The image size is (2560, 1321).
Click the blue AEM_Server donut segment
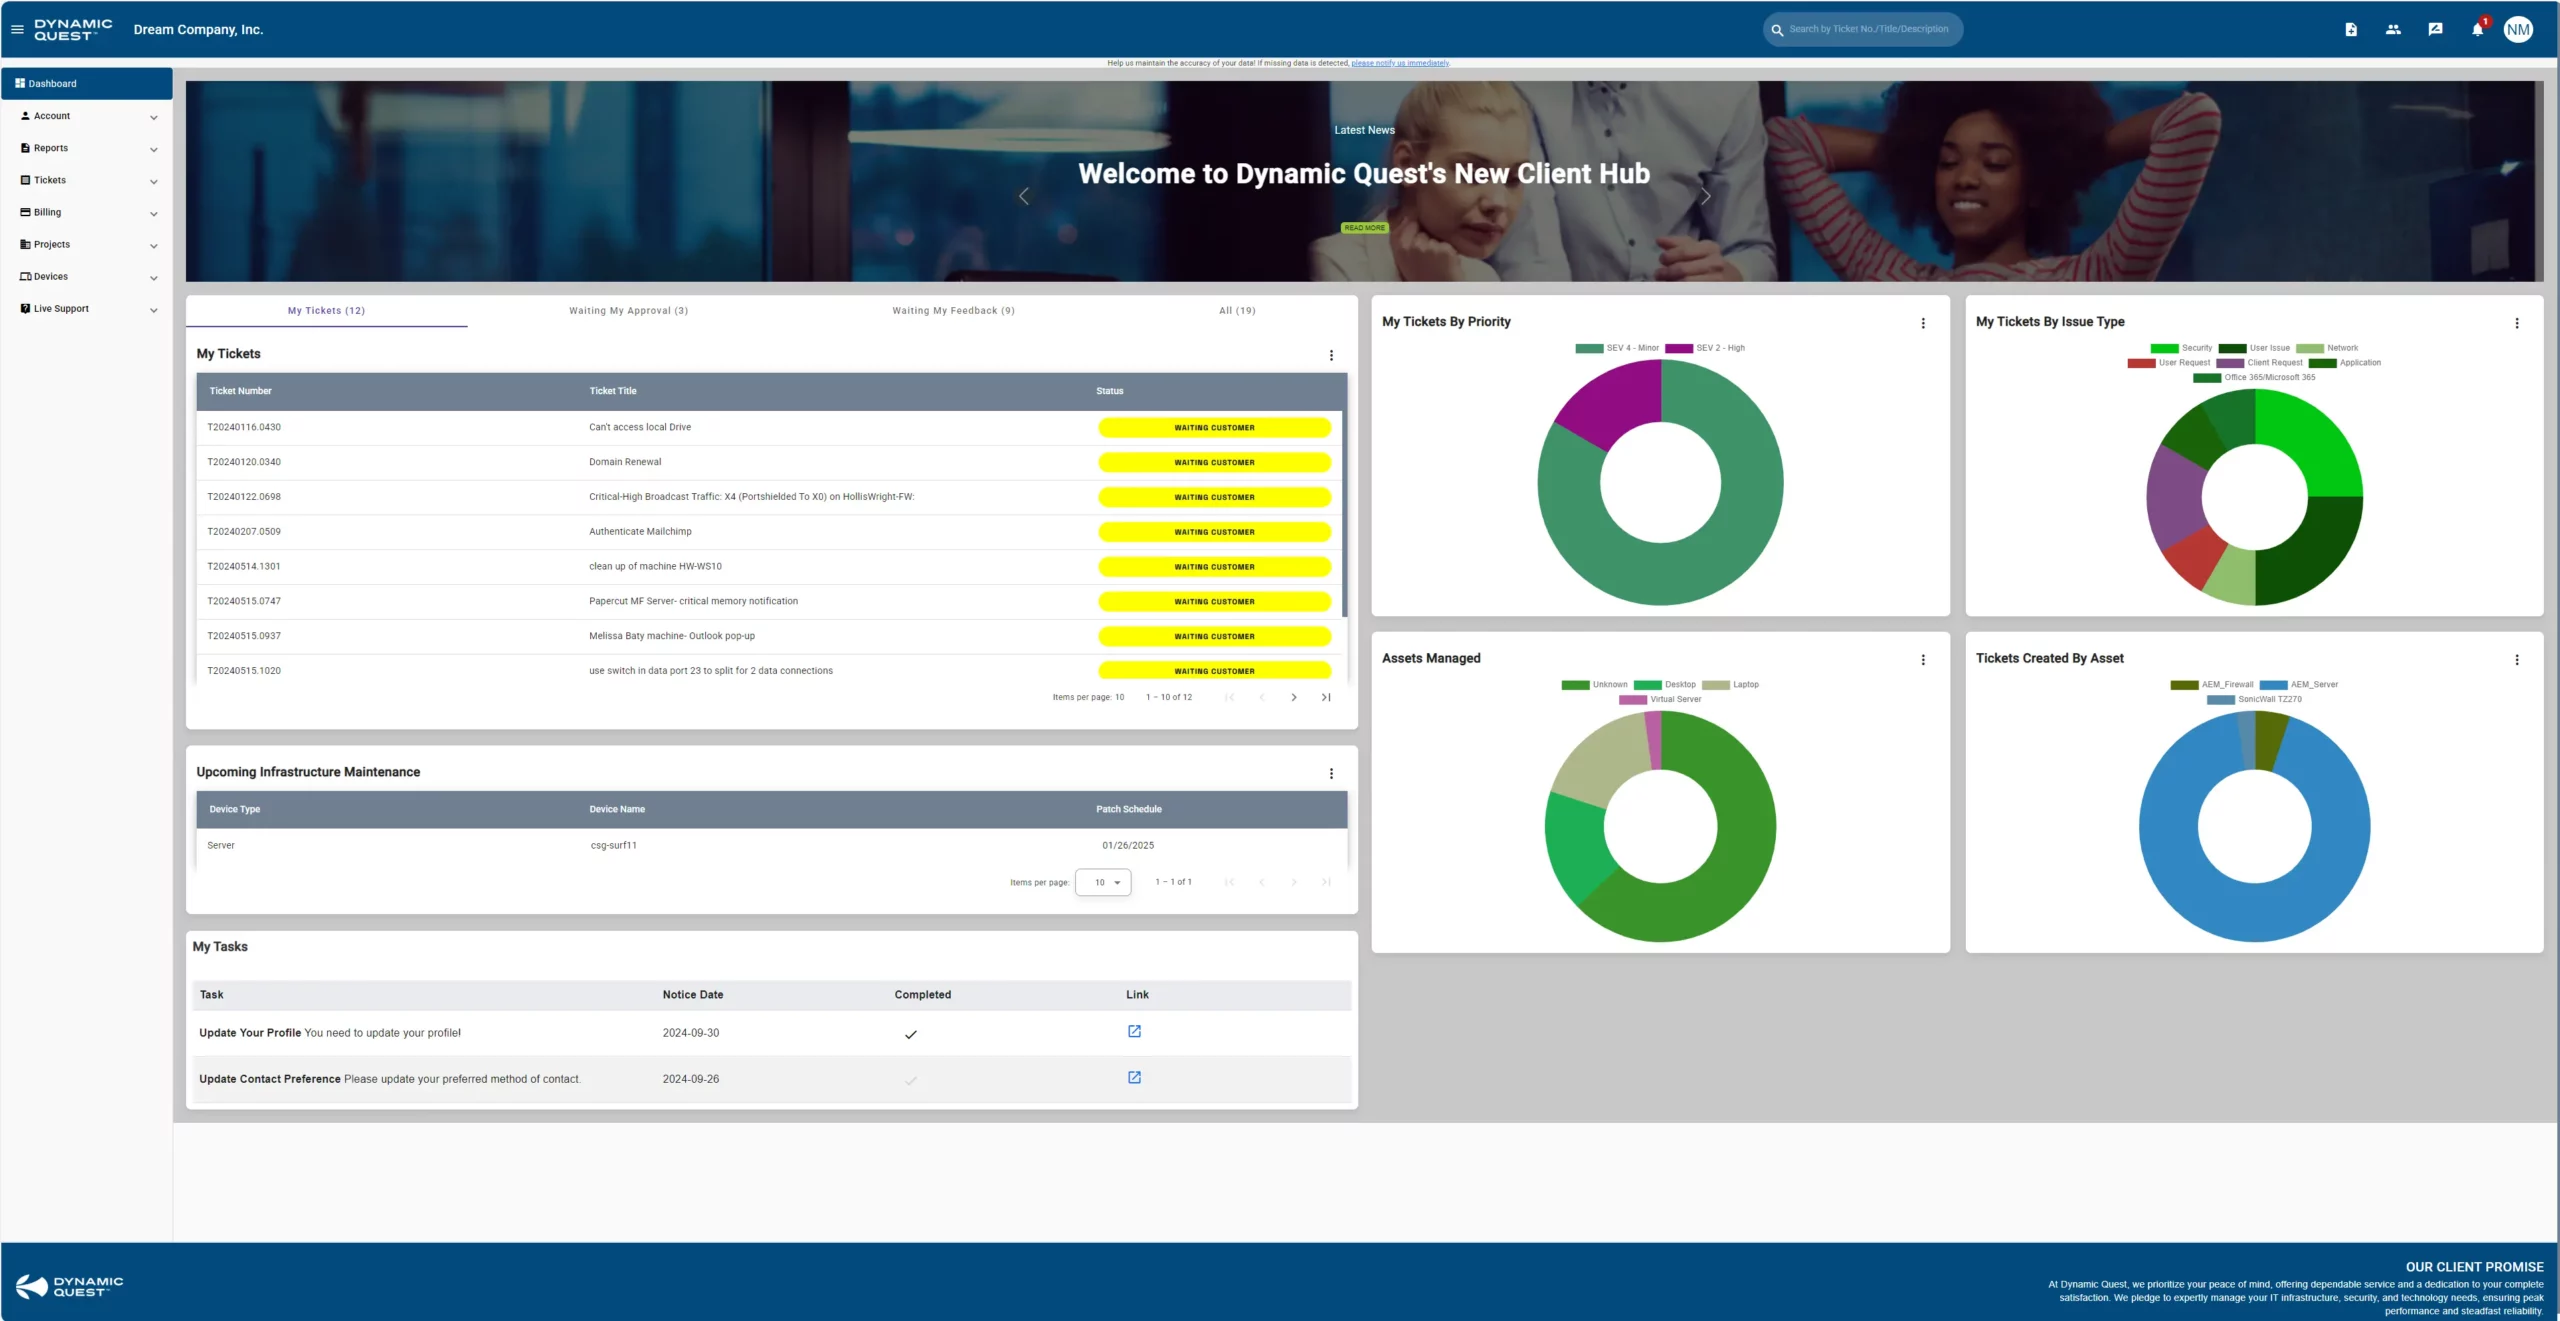point(2255,915)
